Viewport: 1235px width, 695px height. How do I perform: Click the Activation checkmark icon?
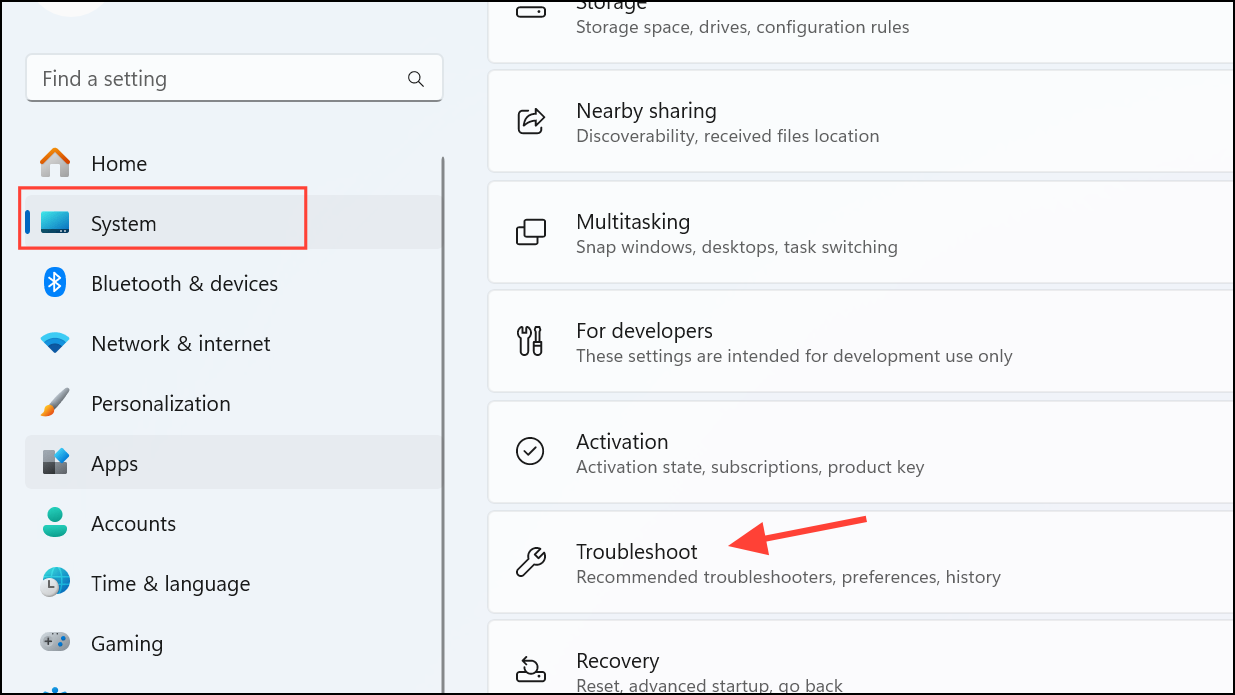pos(531,451)
